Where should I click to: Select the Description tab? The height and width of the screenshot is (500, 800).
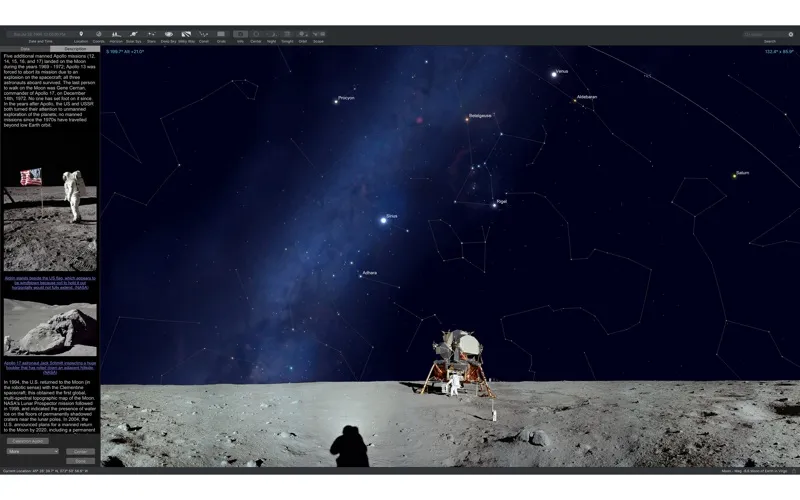(x=75, y=48)
